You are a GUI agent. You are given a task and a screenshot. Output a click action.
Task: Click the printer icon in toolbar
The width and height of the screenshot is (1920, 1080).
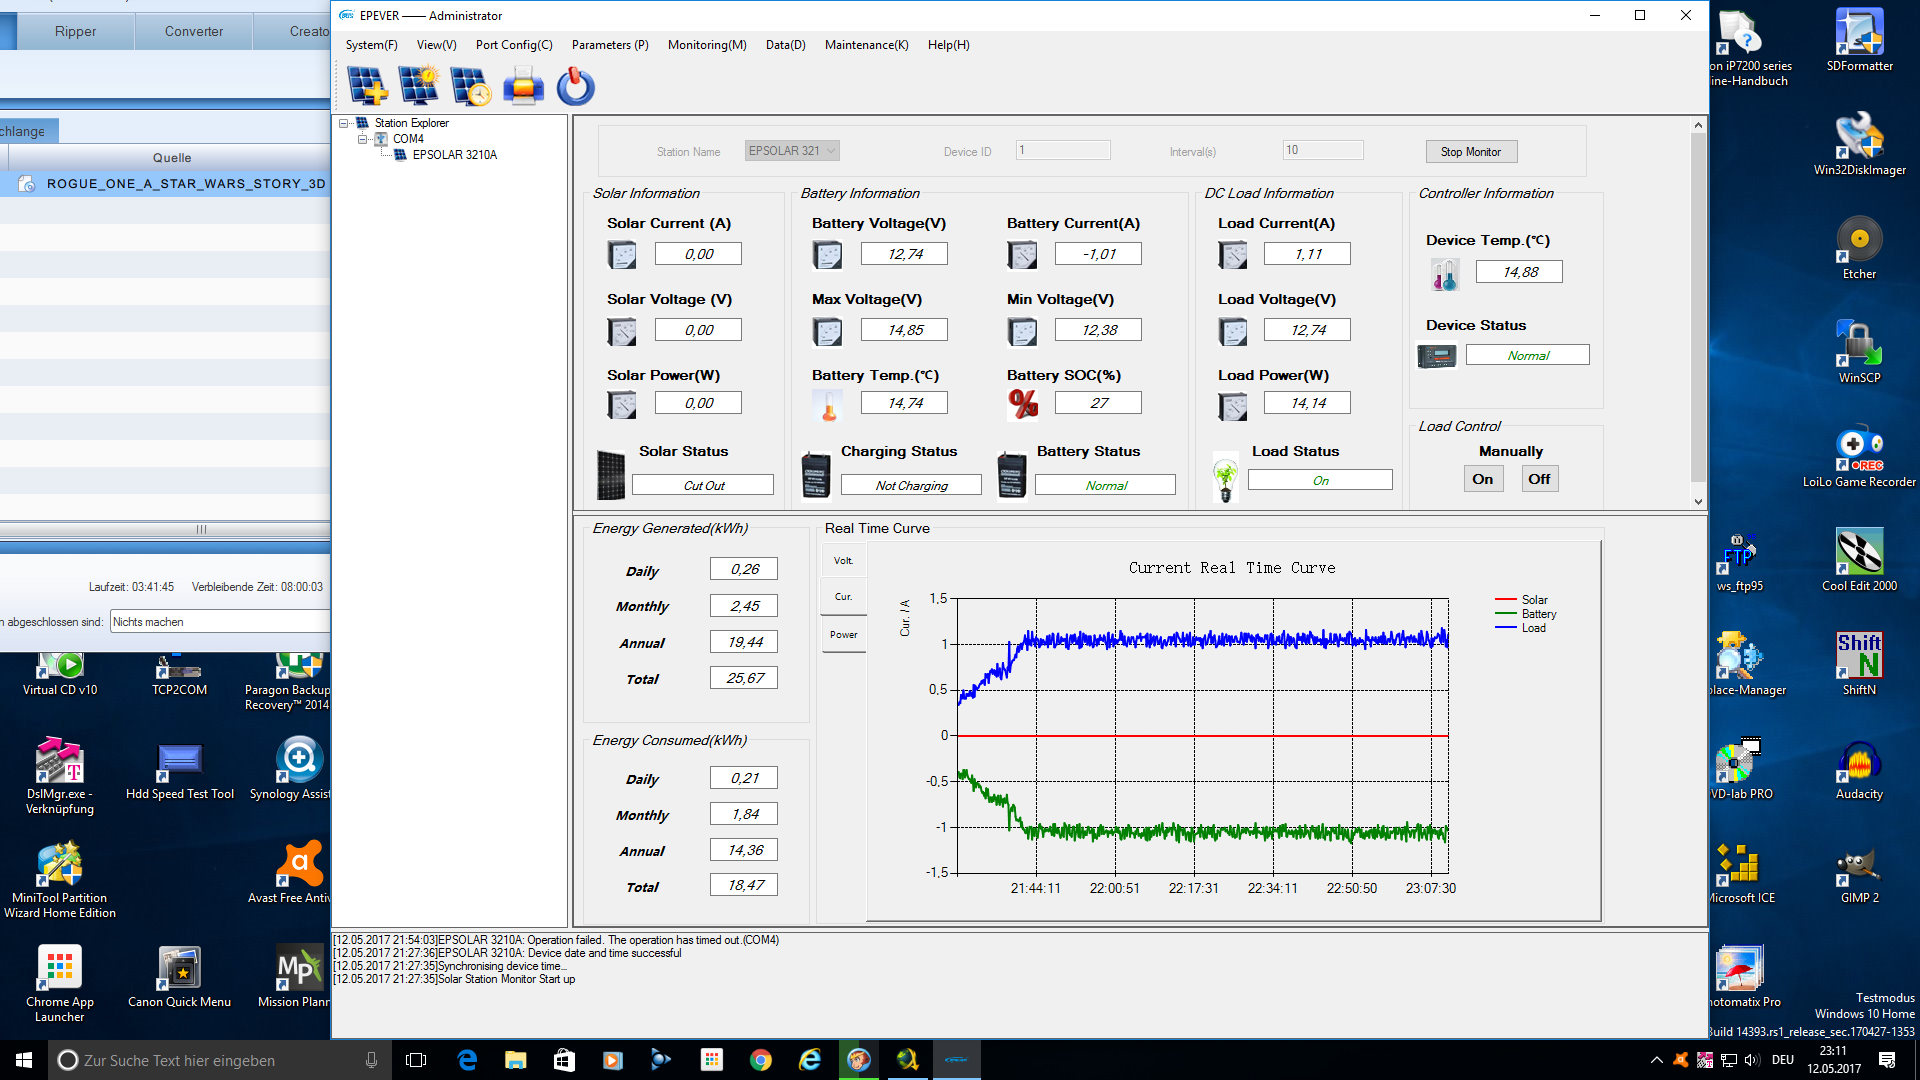click(x=523, y=87)
